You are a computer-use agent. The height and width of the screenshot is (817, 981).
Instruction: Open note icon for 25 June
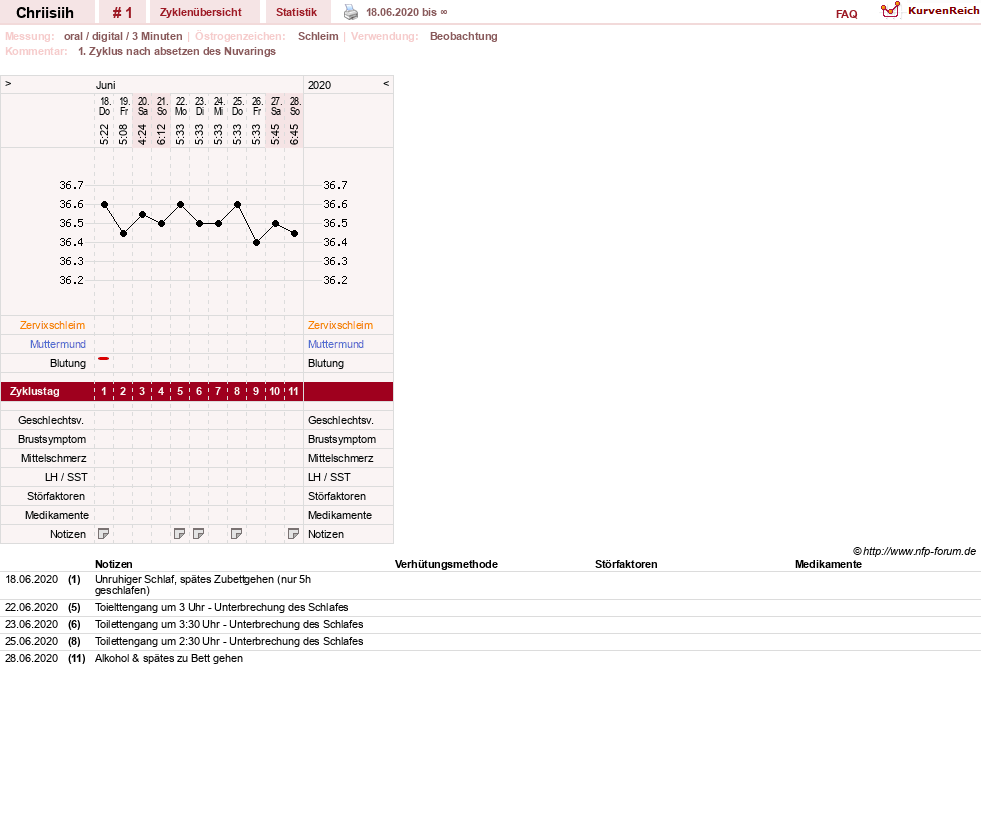pos(236,534)
